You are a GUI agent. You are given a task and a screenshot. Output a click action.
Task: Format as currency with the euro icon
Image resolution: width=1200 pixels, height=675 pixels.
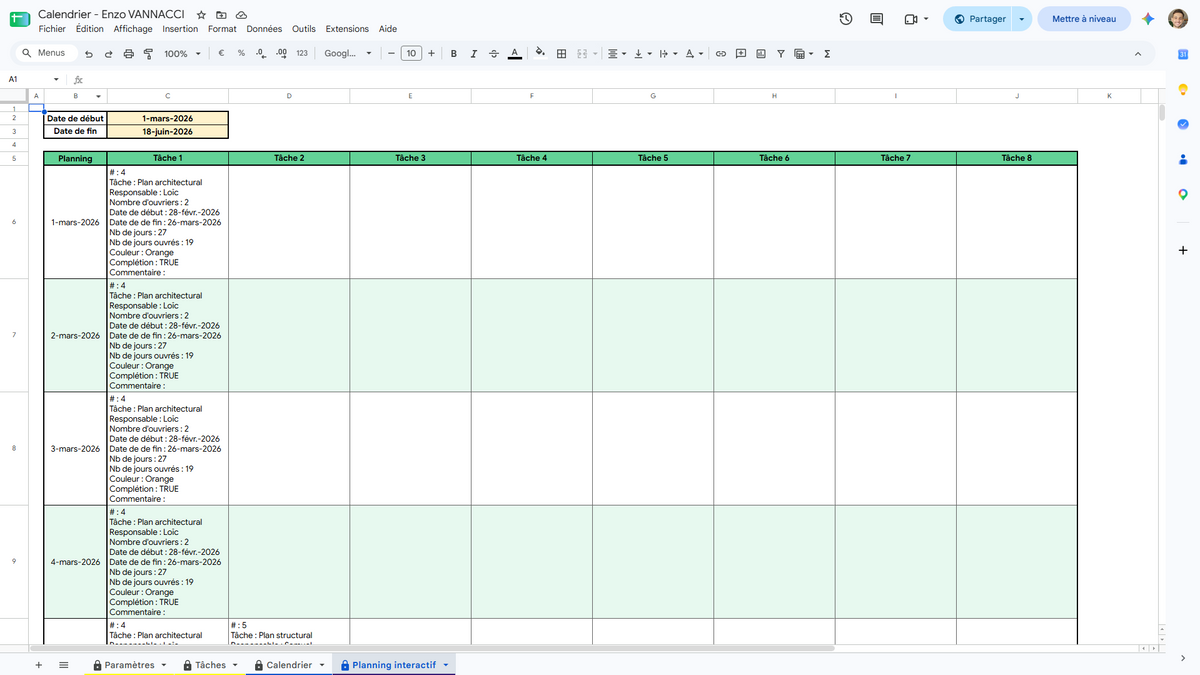221,53
